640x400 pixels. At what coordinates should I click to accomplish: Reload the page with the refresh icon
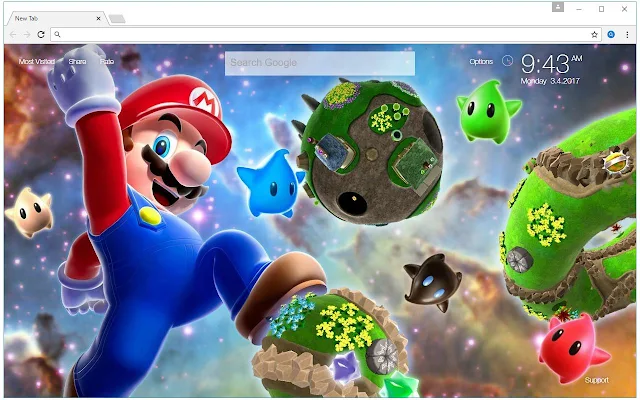[41, 35]
